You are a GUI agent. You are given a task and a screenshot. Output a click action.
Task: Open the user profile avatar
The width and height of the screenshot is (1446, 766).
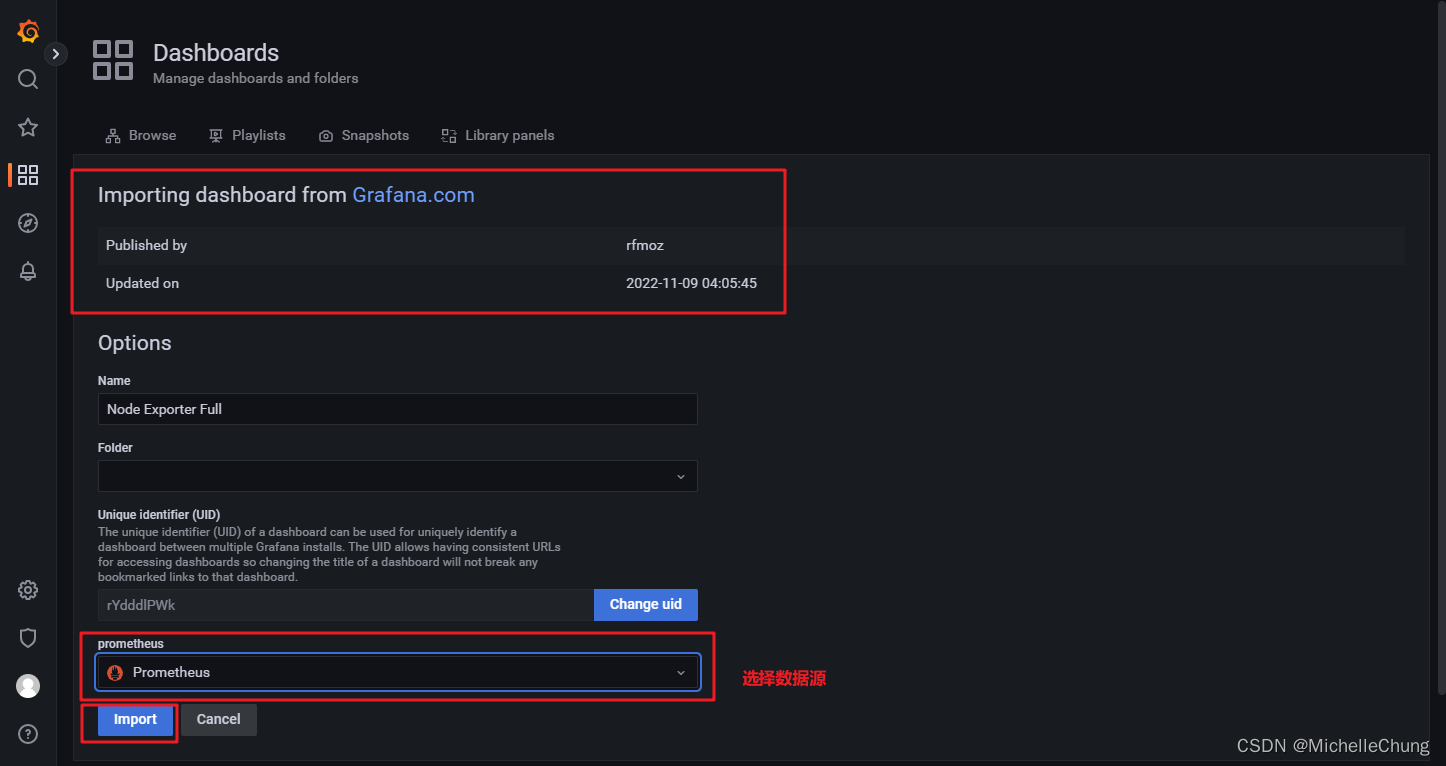pos(28,686)
